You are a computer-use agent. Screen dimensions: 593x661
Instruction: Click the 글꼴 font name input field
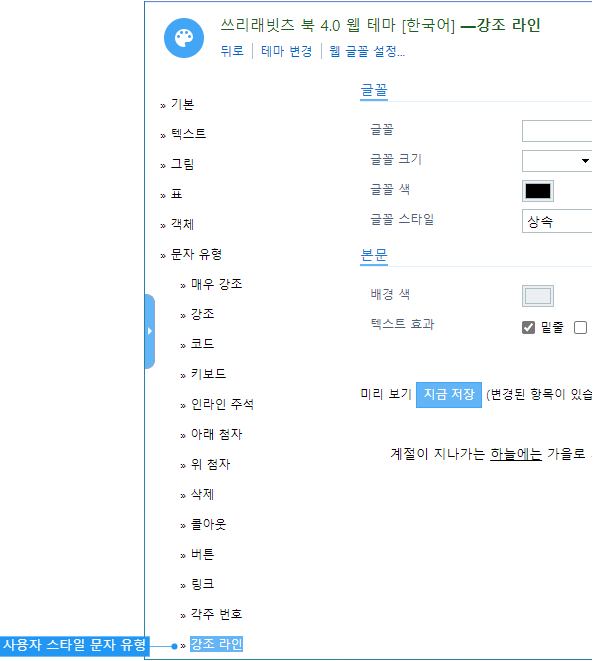pos(557,131)
